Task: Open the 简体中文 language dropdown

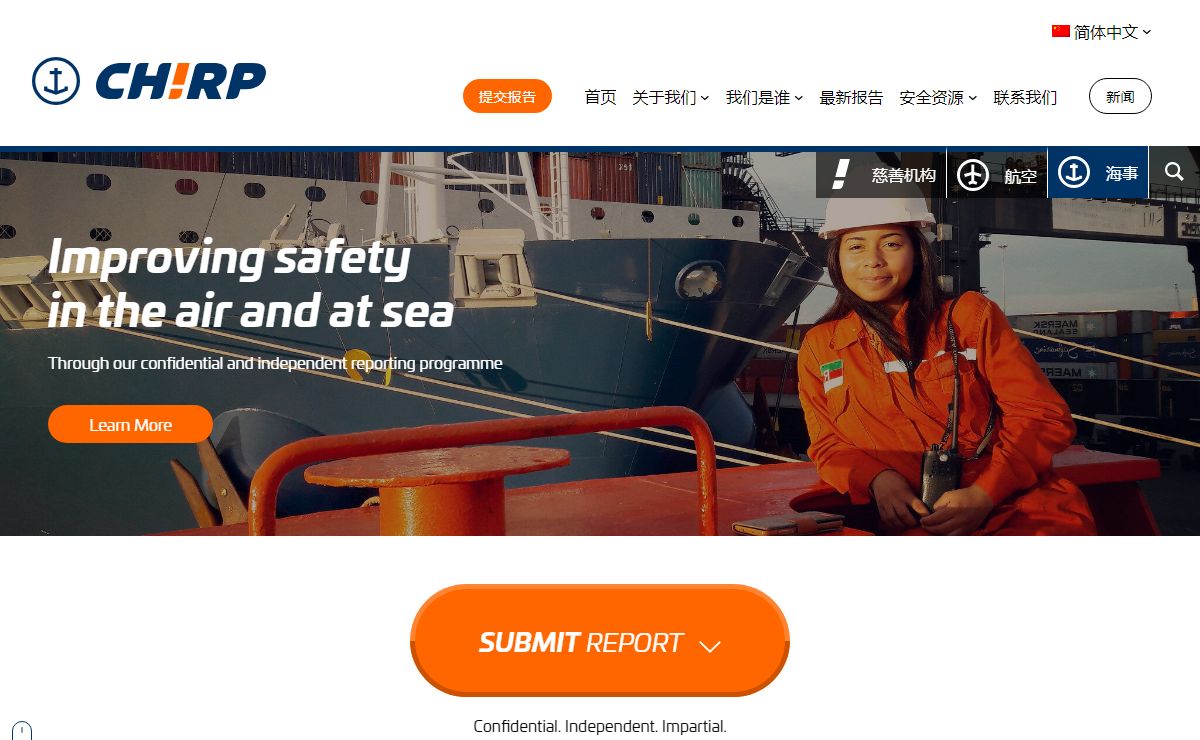Action: pos(1102,32)
